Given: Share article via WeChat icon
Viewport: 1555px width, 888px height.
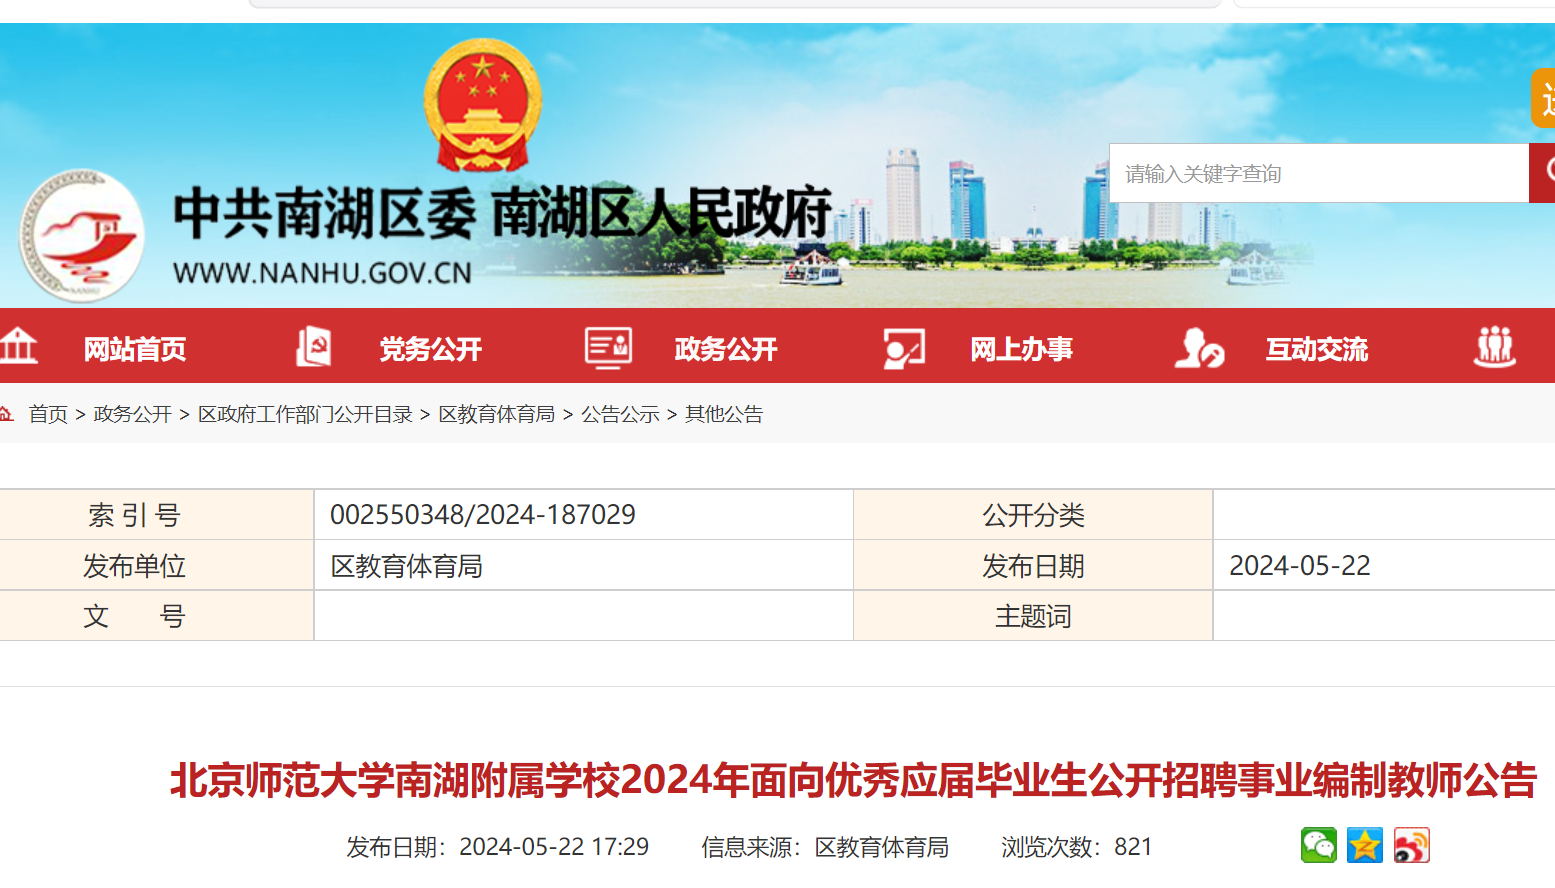Looking at the screenshot, I should 1318,846.
